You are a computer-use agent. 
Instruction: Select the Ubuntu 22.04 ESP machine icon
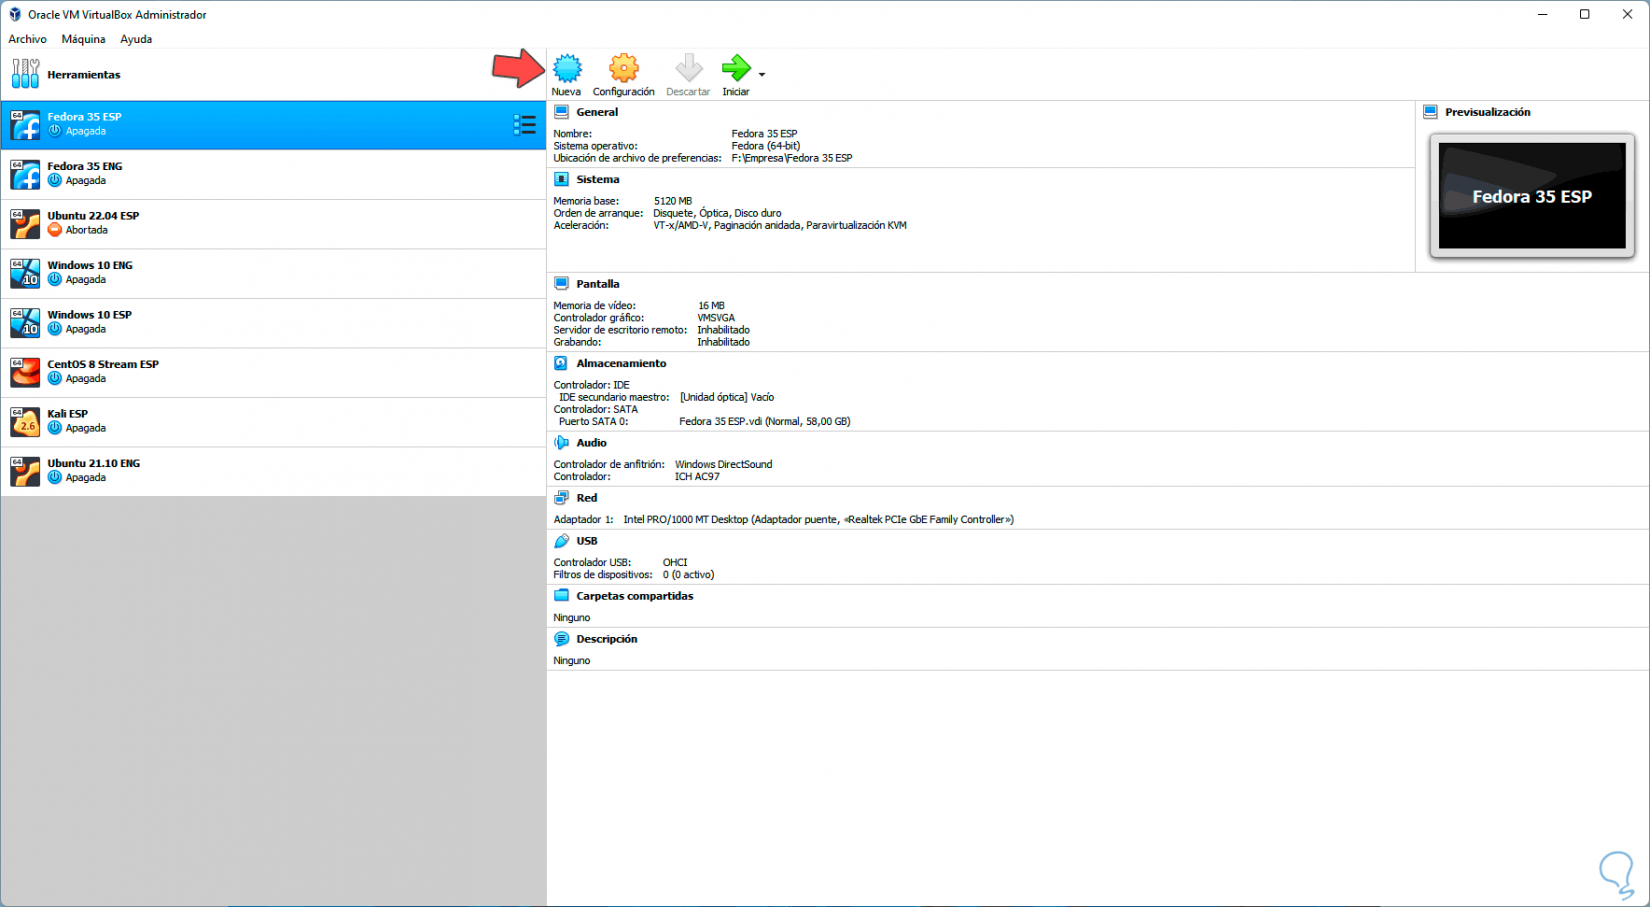[x=25, y=223]
